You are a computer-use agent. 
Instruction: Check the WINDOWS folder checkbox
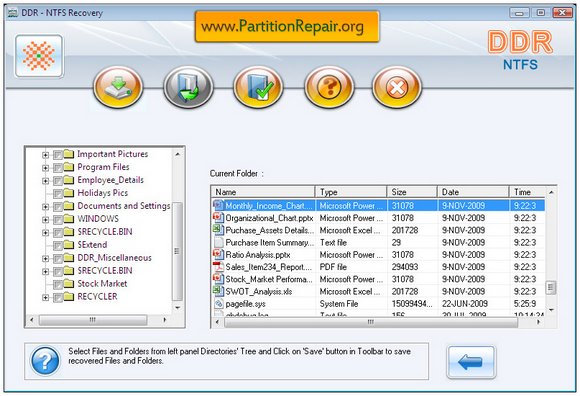coord(58,220)
